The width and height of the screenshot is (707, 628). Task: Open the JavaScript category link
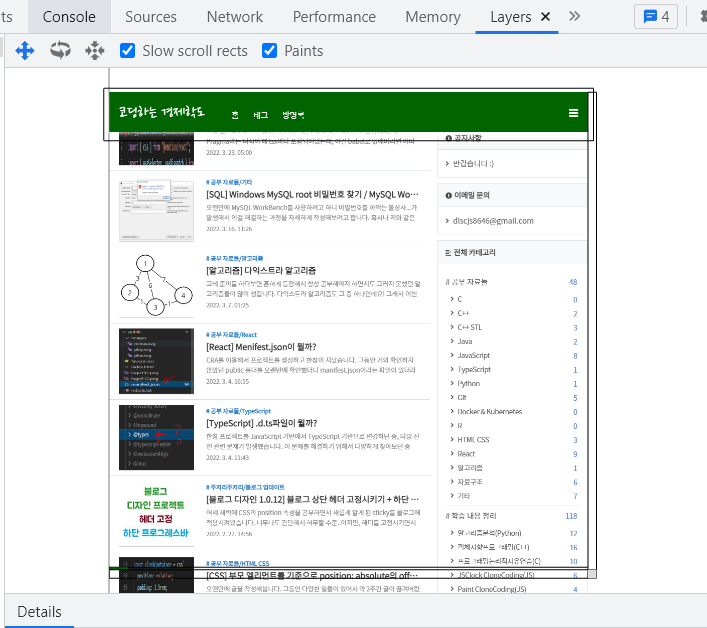[473, 355]
